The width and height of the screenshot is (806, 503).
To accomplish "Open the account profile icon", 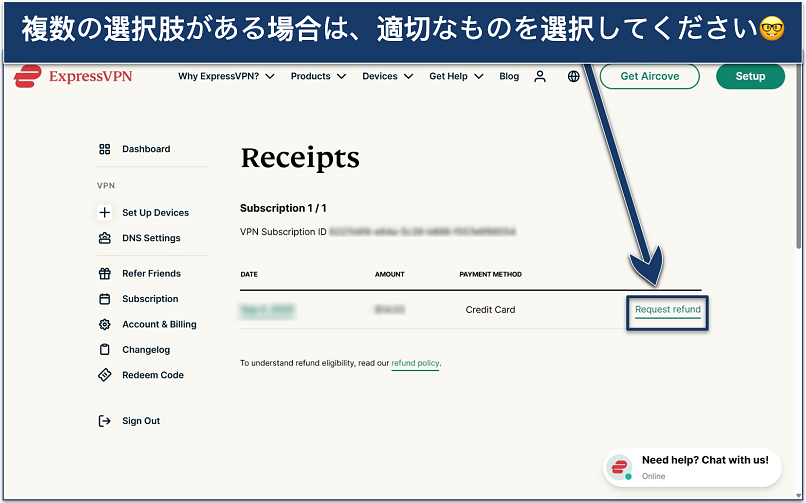I will 540,76.
